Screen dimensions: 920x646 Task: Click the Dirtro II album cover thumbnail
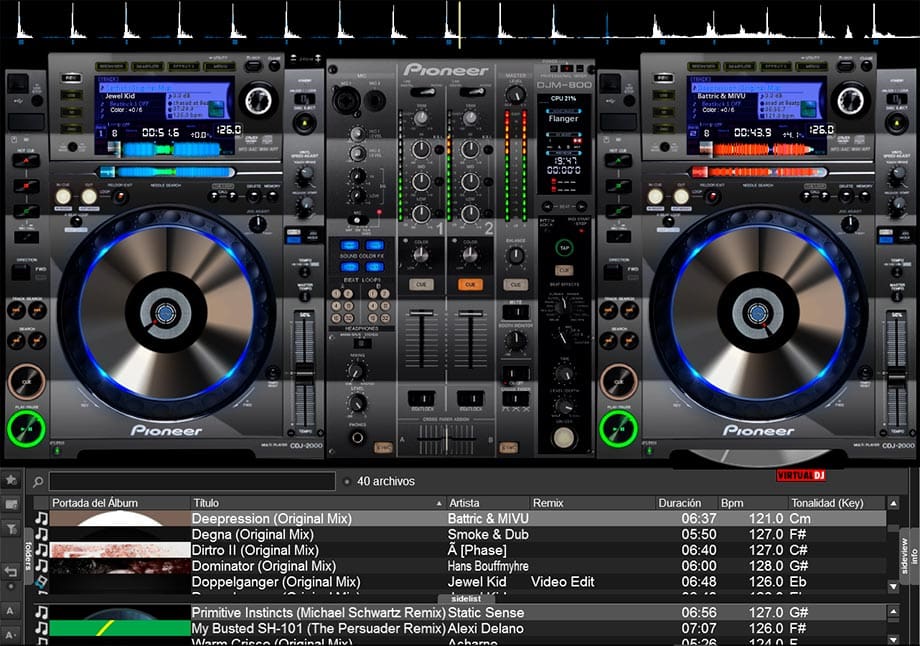tap(120, 550)
